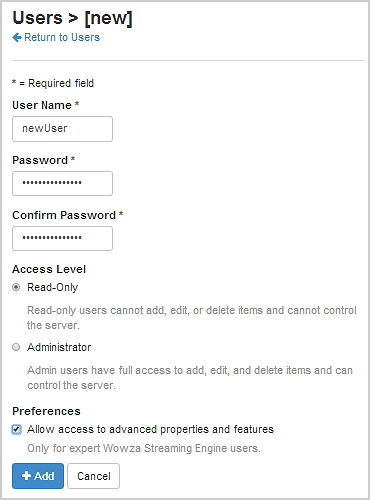This screenshot has width=370, height=500.
Task: Click the blue back arrow icon
Action: point(17,37)
